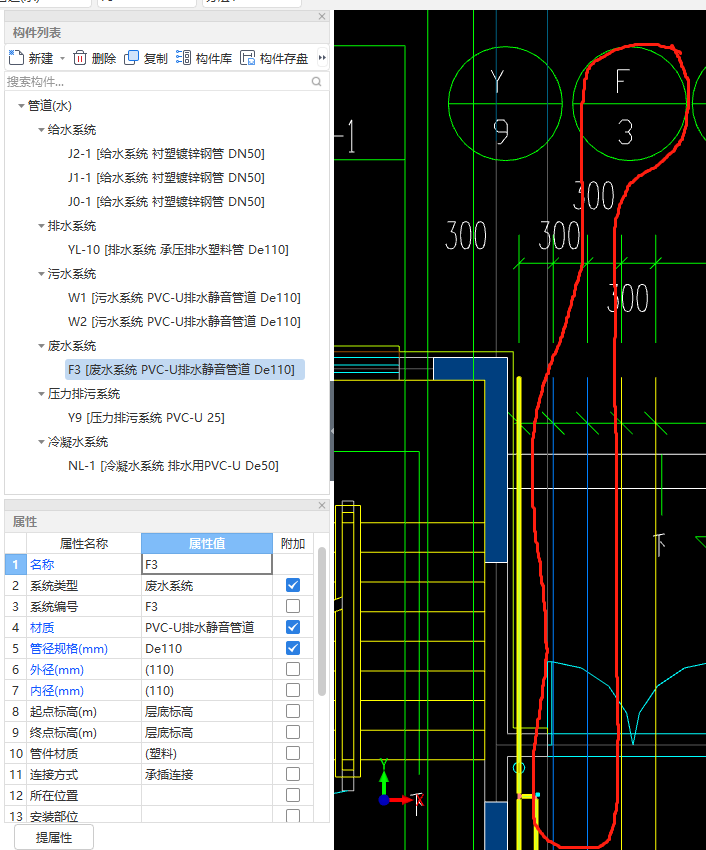Uncheck 附加 checkbox for 系统类型

[293, 585]
